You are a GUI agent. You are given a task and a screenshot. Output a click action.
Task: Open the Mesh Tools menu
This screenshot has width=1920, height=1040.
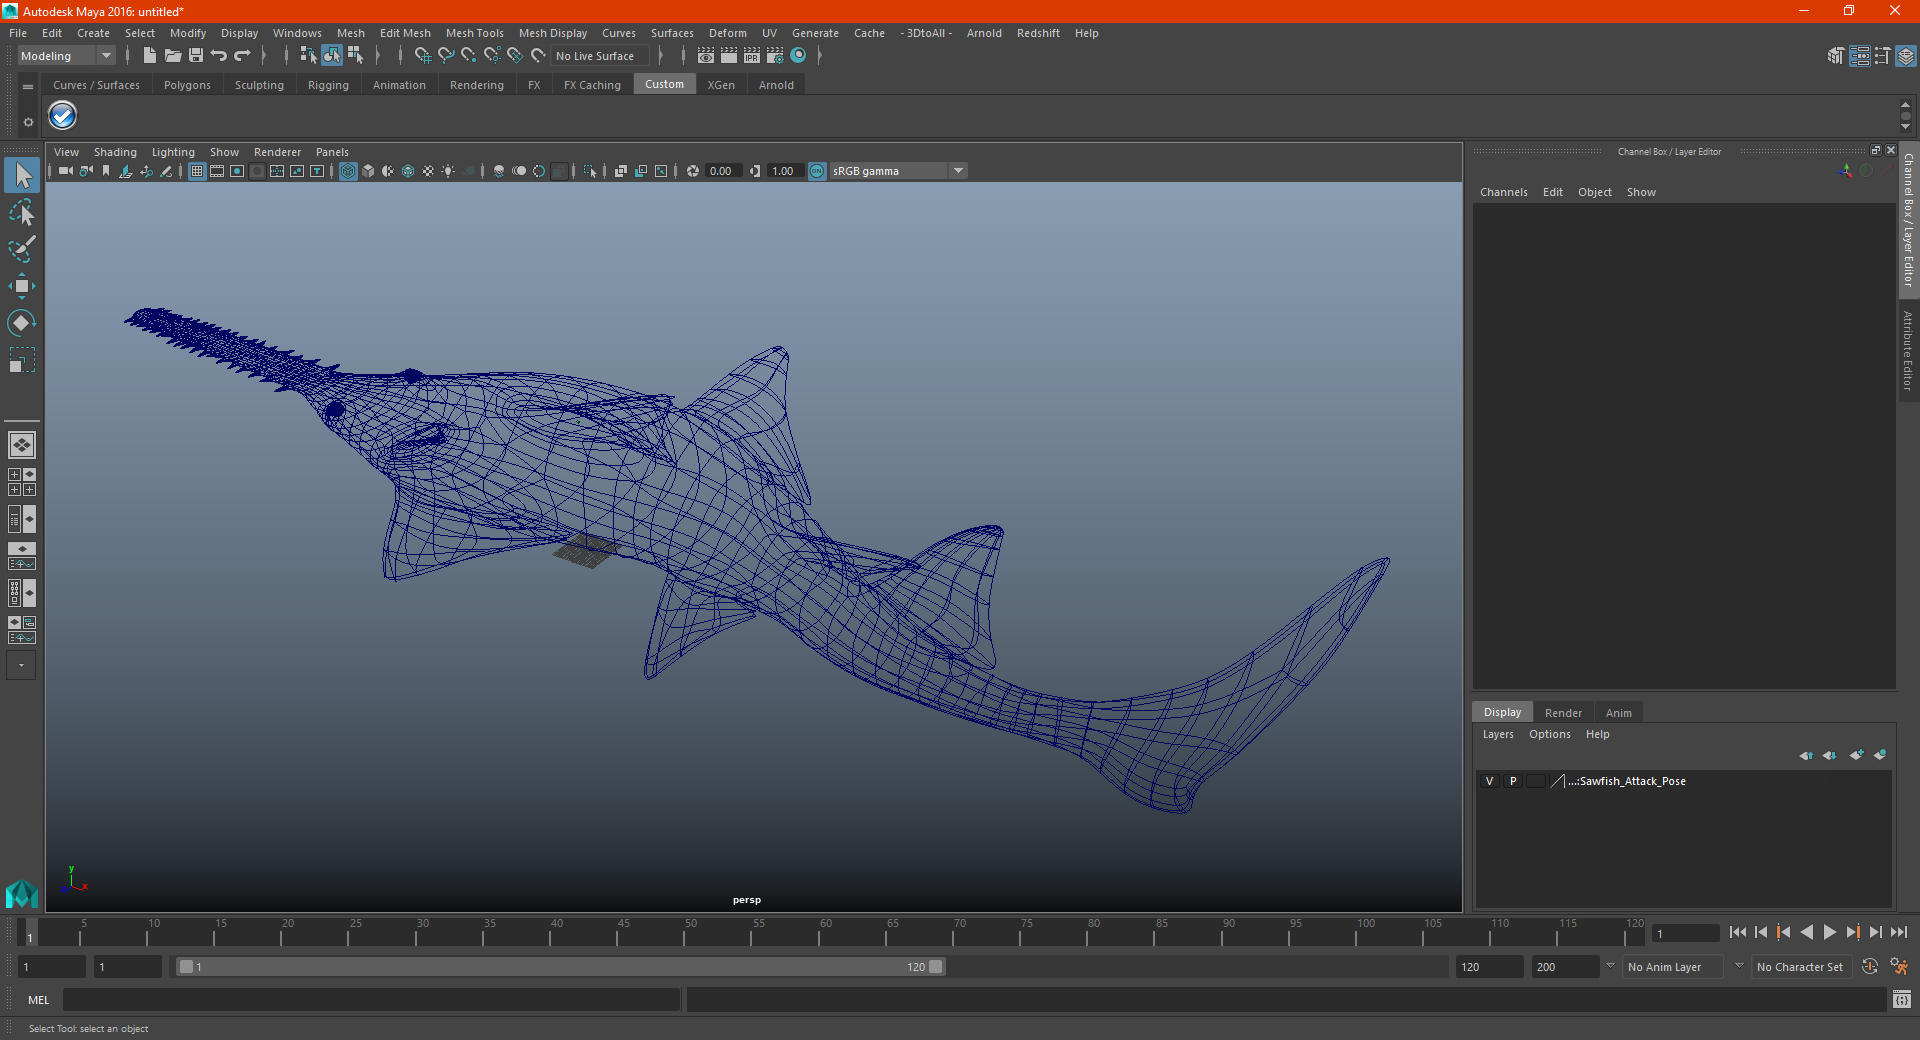[x=474, y=33]
